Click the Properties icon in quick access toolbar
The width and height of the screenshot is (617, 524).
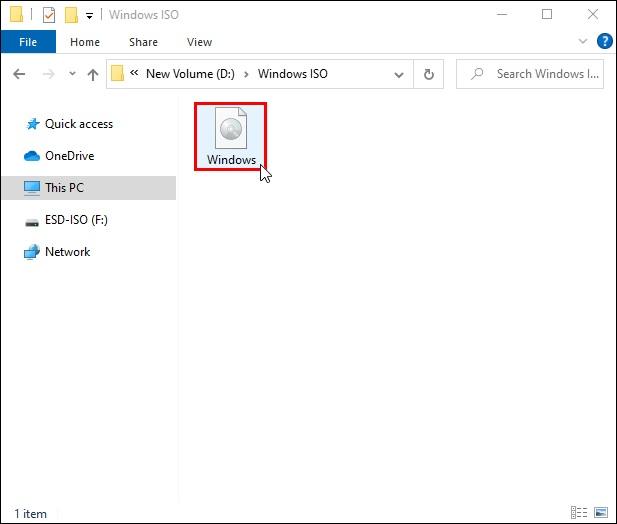(49, 15)
